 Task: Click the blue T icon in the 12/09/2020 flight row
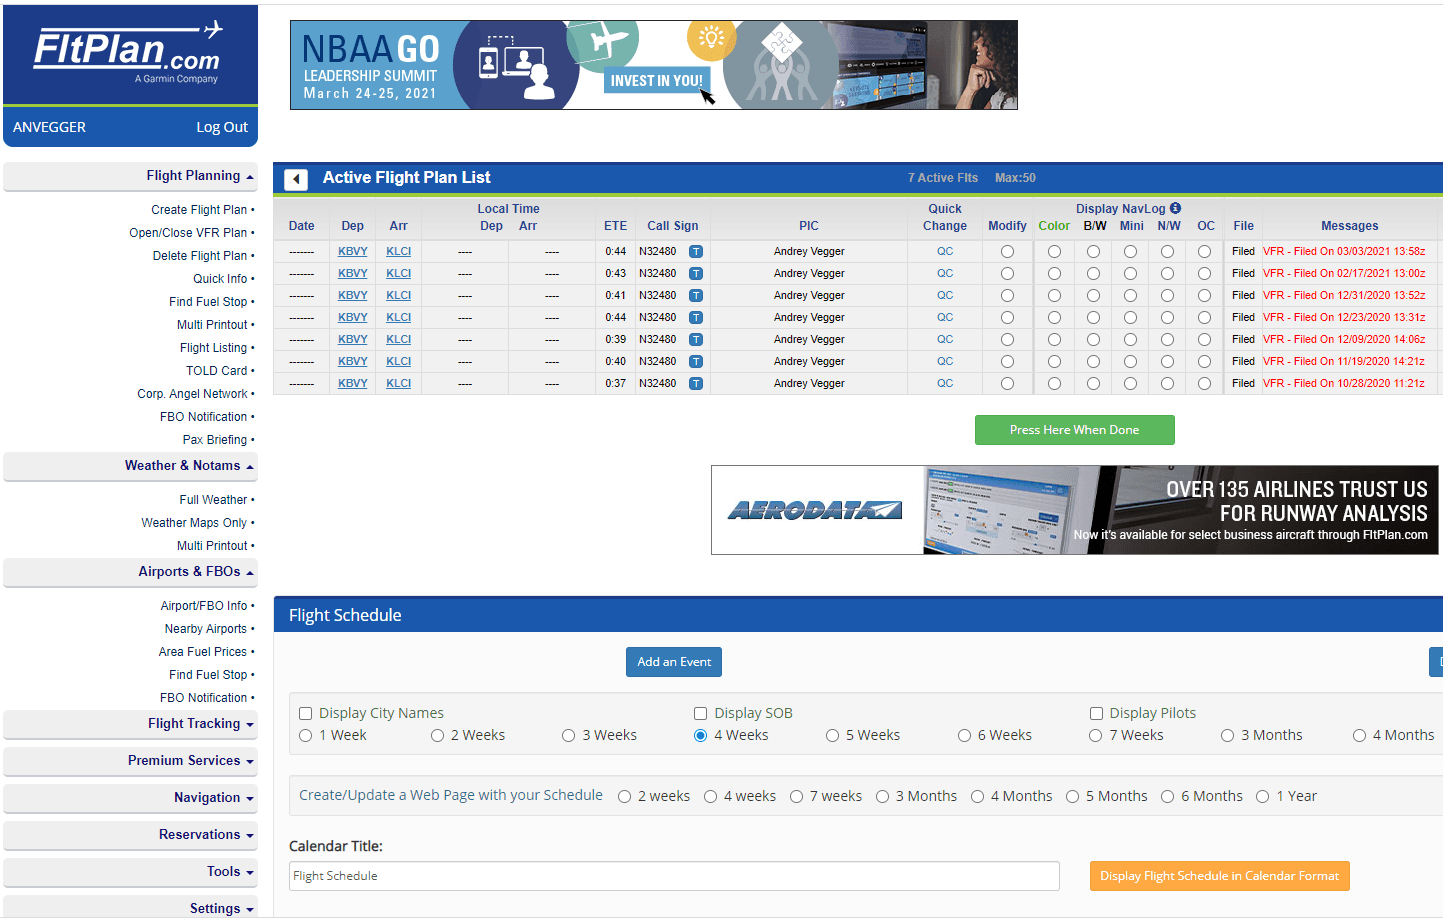(x=696, y=340)
